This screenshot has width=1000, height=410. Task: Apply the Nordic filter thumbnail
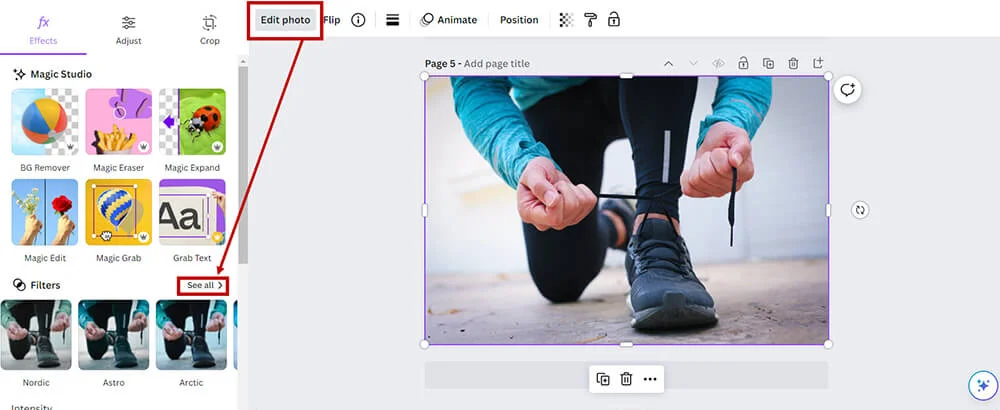(x=36, y=335)
